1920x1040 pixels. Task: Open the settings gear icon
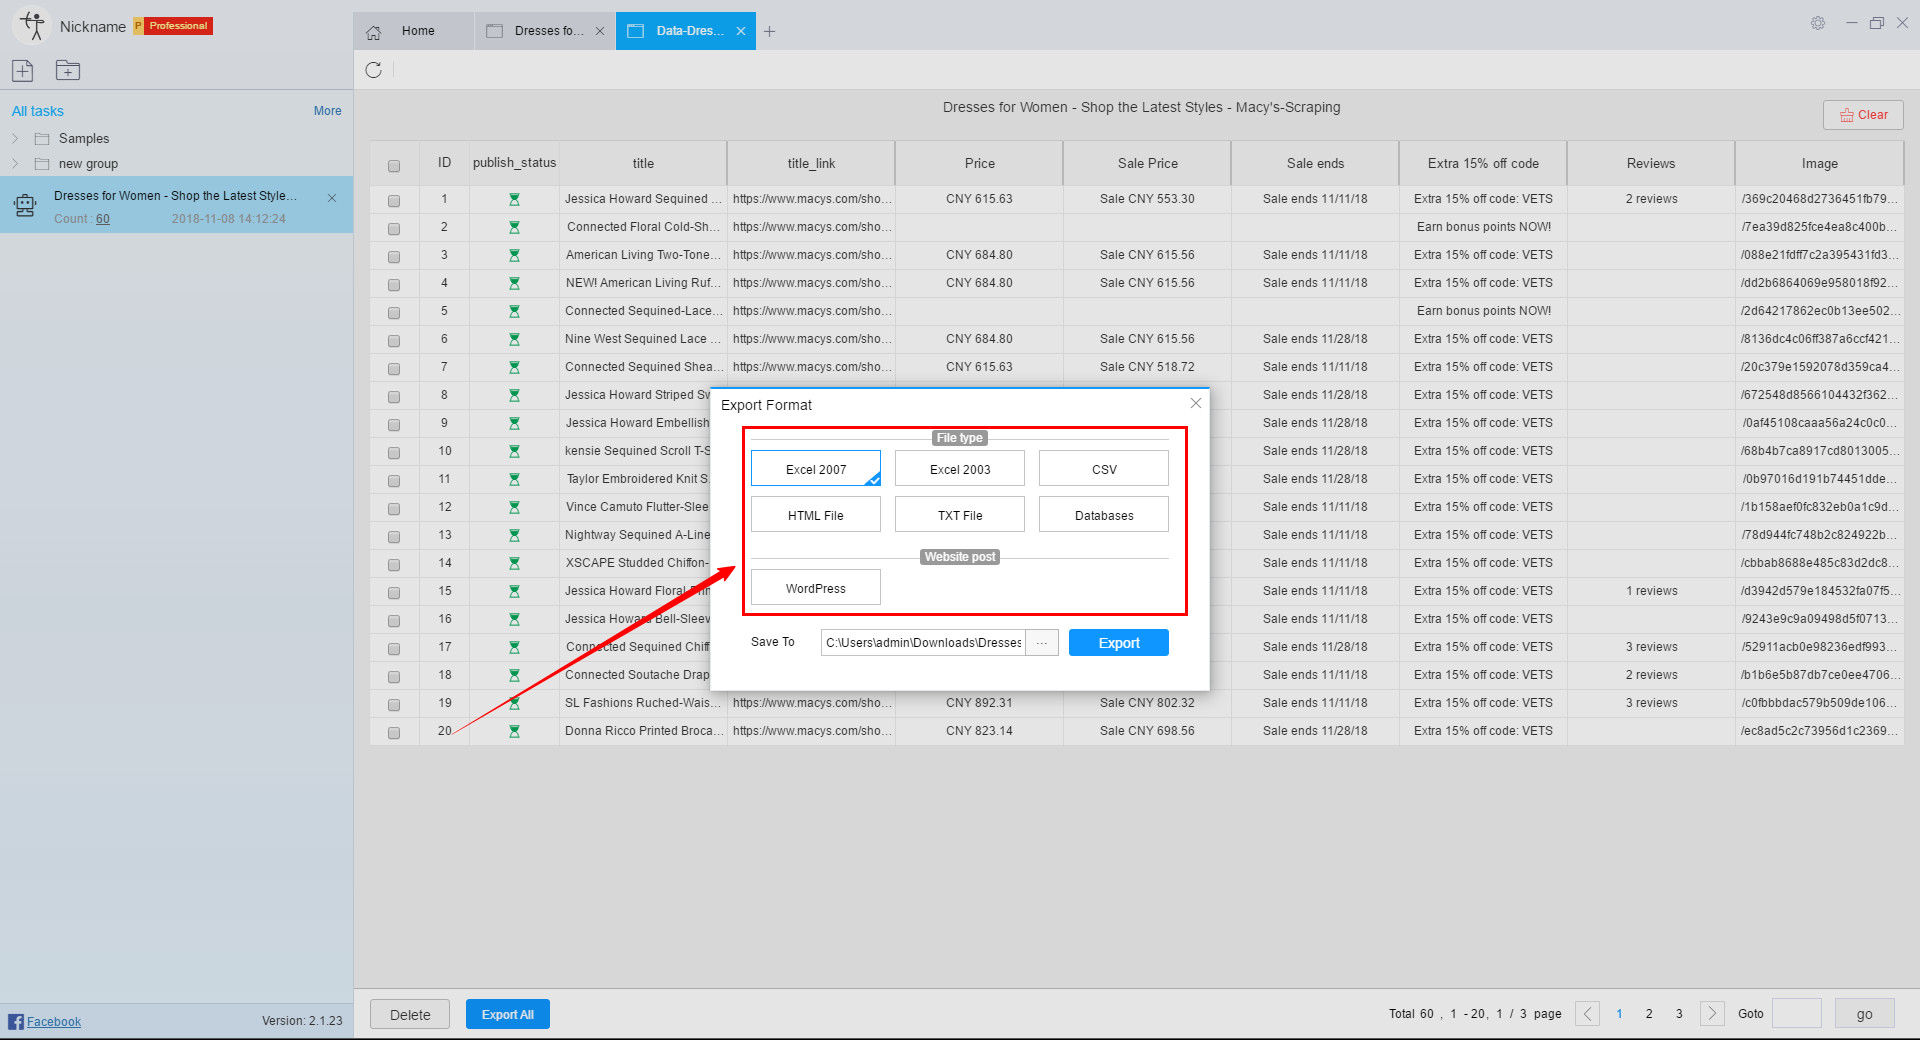coord(1818,23)
